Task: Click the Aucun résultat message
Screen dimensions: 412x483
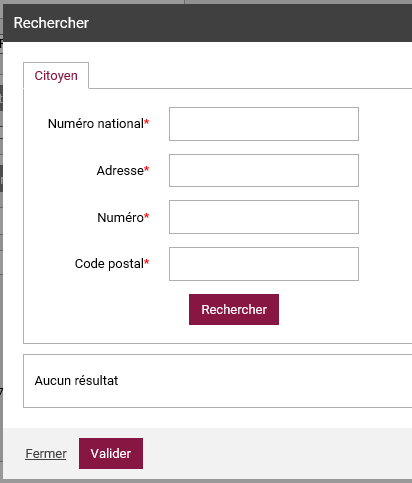Action: [76, 381]
